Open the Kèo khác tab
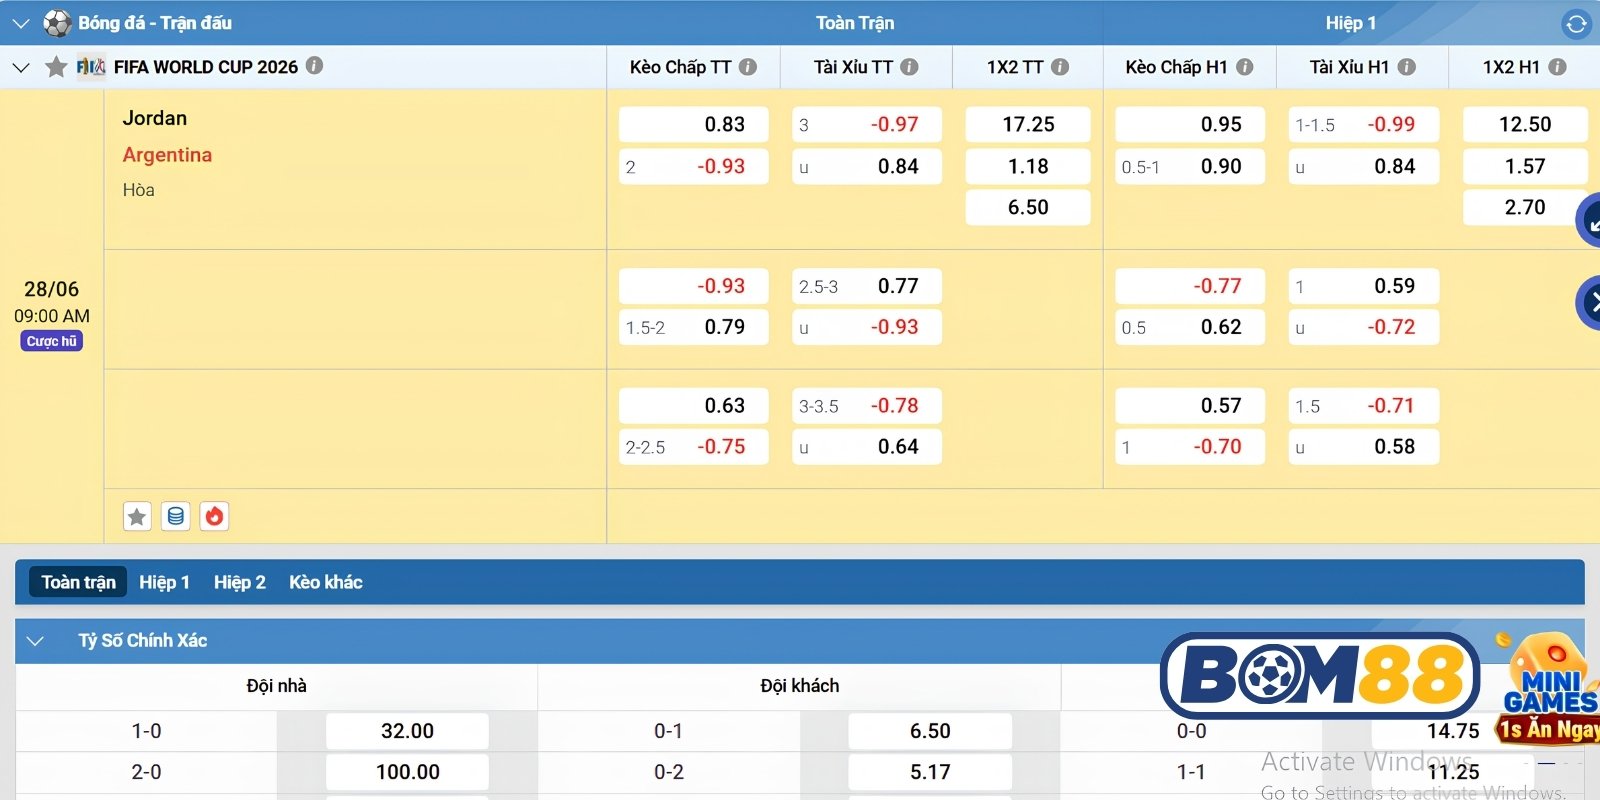 326,582
